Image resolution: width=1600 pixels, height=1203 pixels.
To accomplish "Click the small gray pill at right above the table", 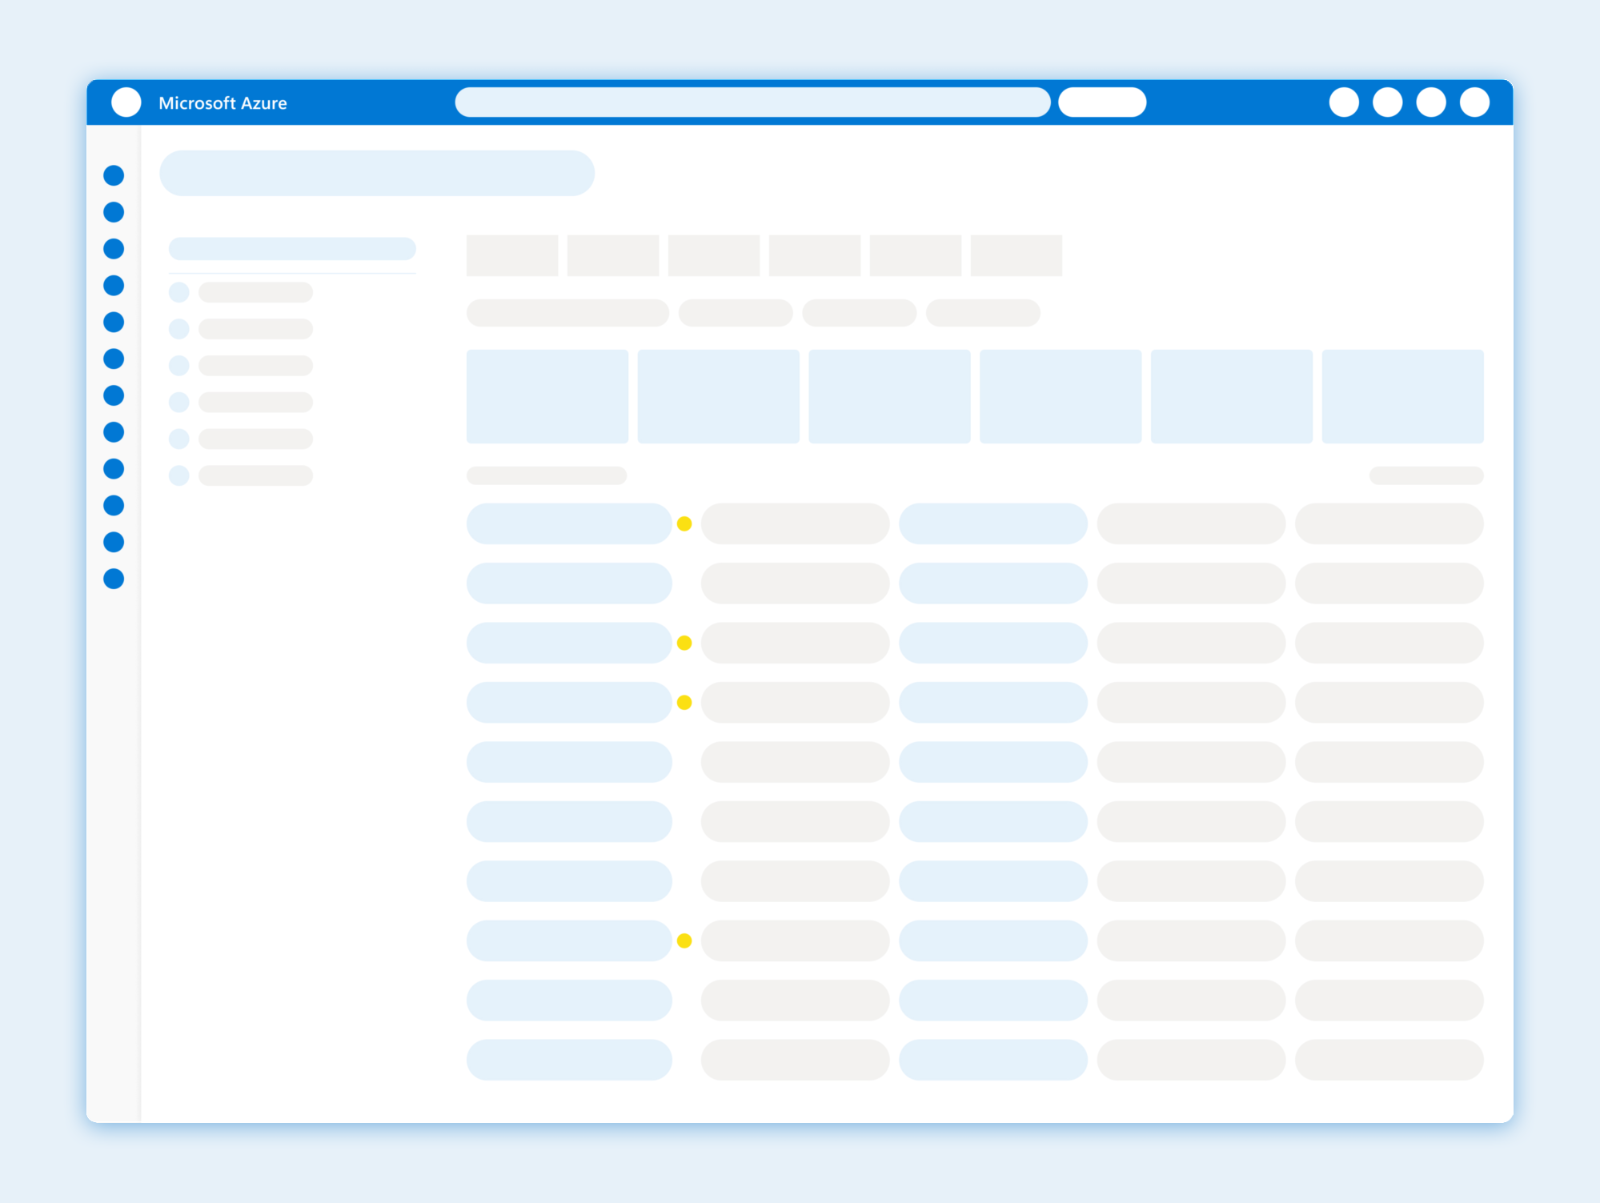I will pyautogui.click(x=1426, y=476).
